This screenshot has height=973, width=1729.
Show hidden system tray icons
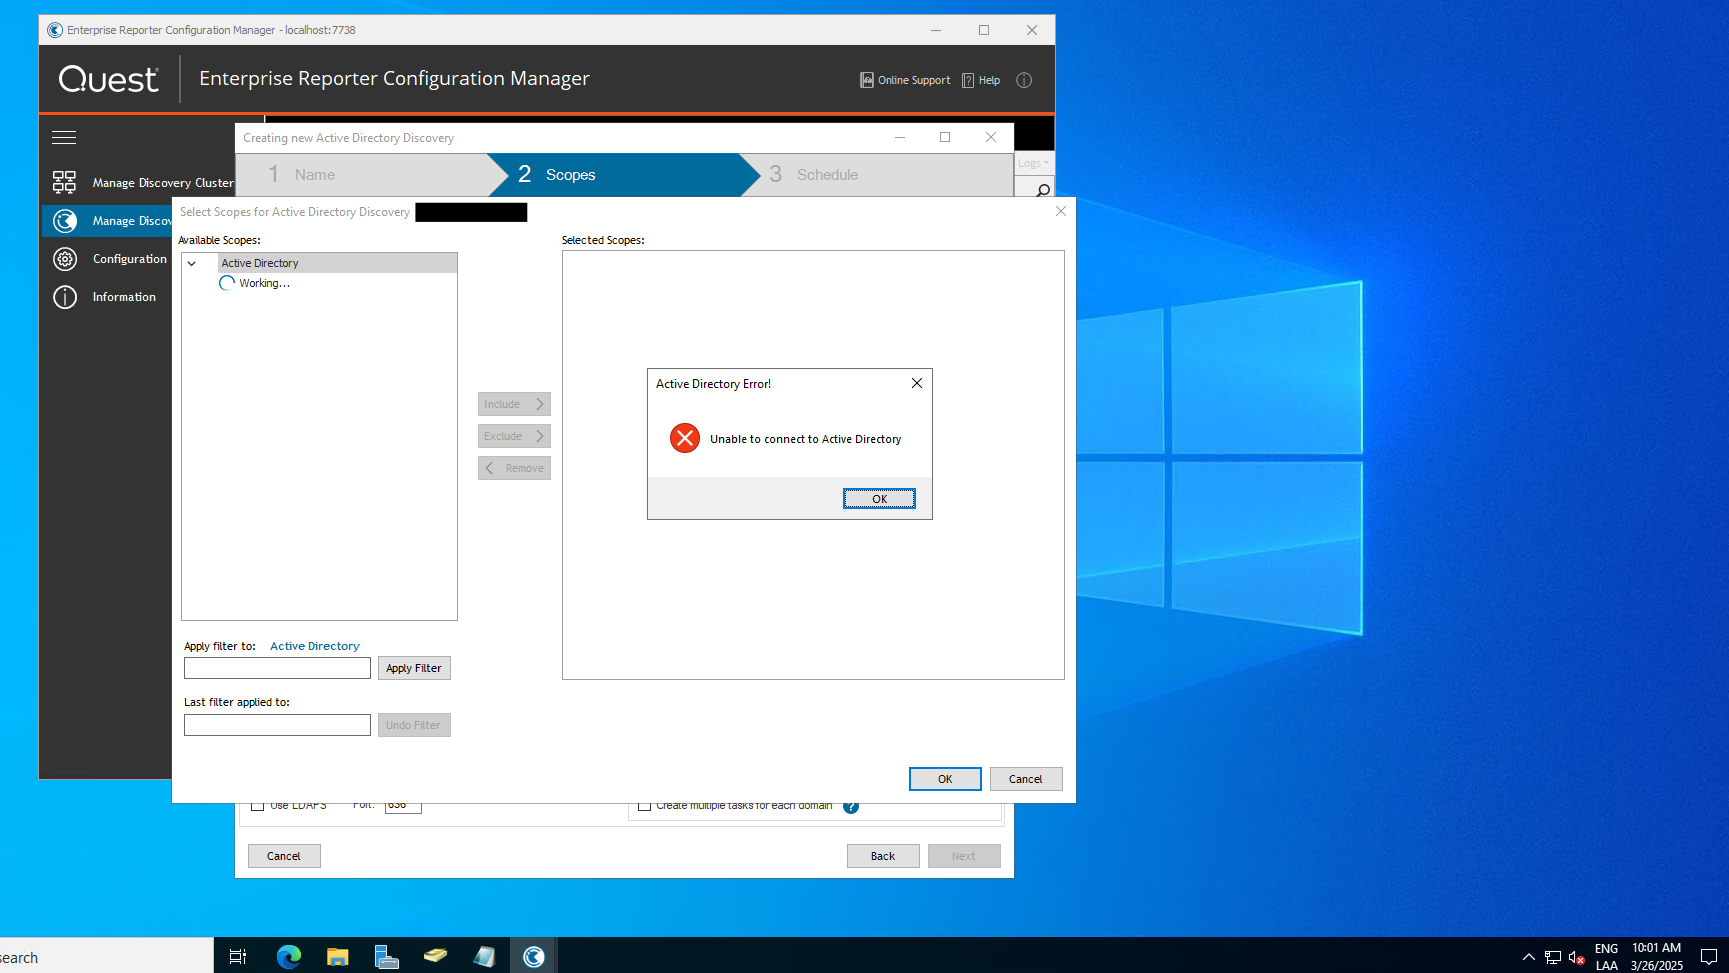pyautogui.click(x=1528, y=957)
